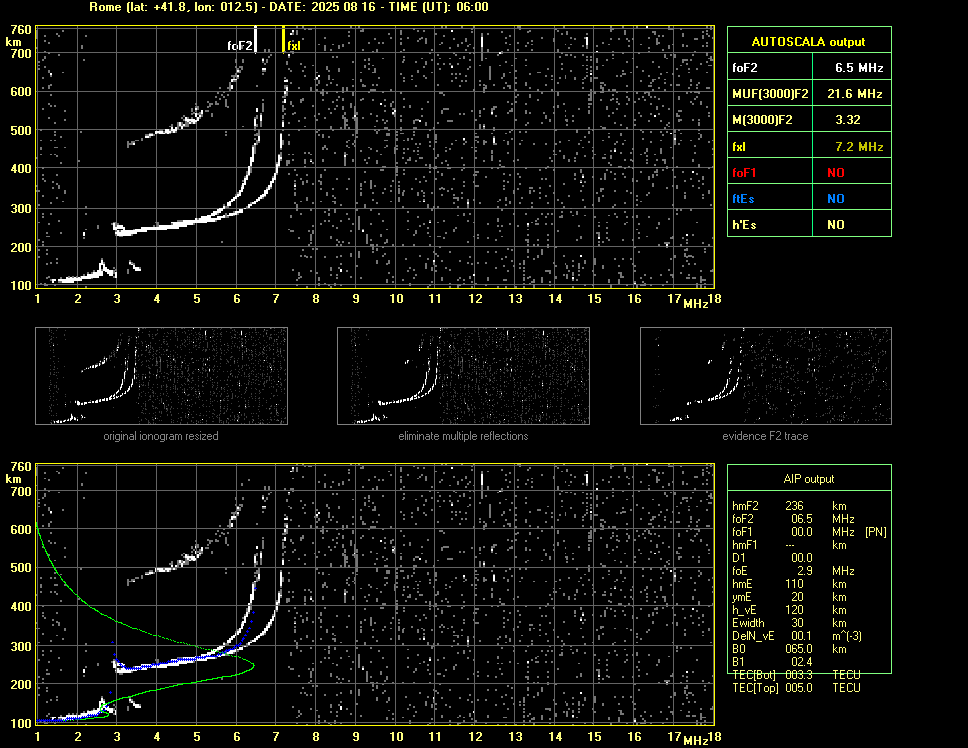968x748 pixels.
Task: Click the [PN] tag in the AIP output
Action: click(875, 532)
